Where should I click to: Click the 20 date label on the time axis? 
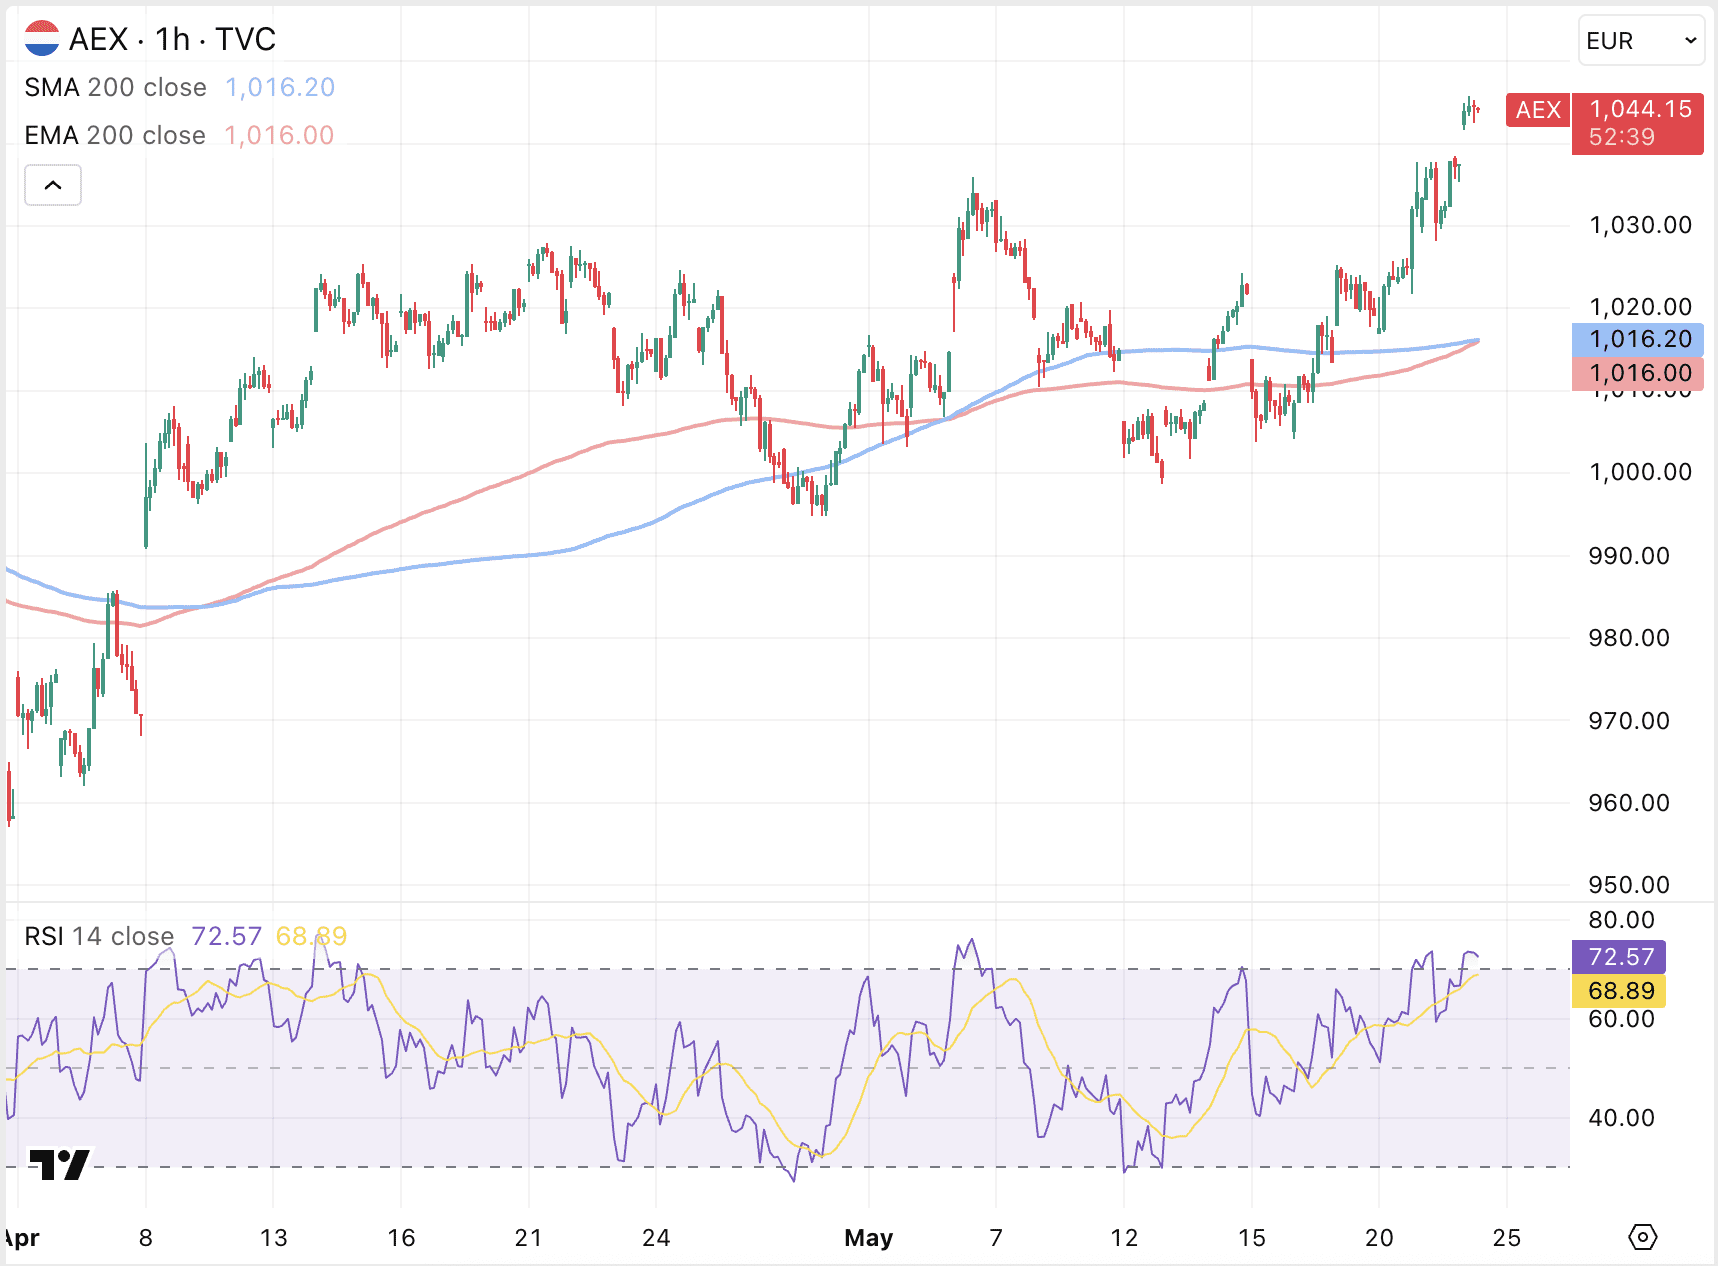pyautogui.click(x=1379, y=1238)
